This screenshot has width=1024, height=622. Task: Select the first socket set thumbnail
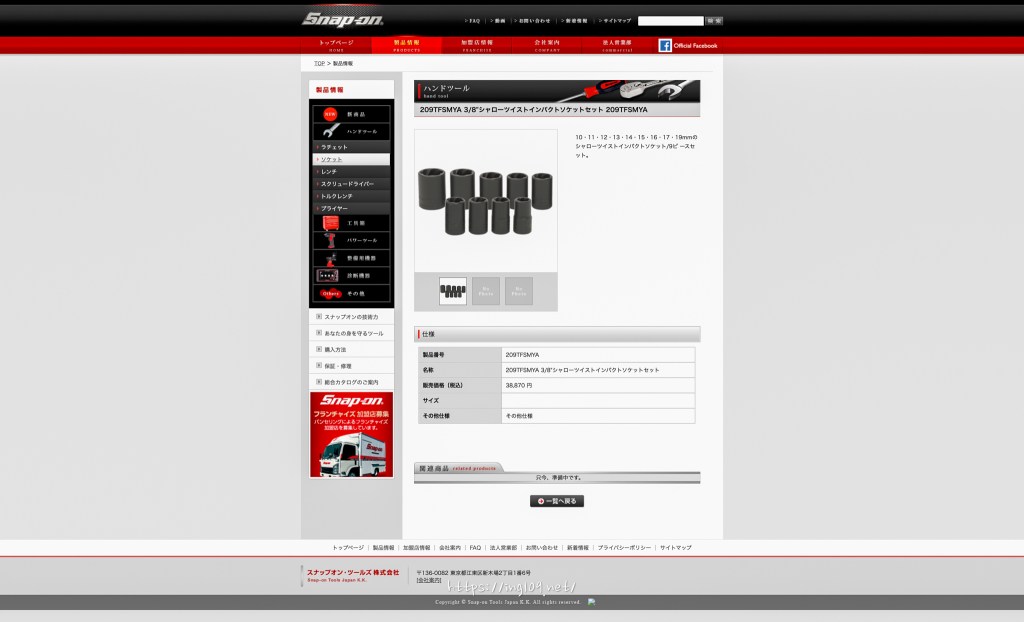tap(453, 291)
